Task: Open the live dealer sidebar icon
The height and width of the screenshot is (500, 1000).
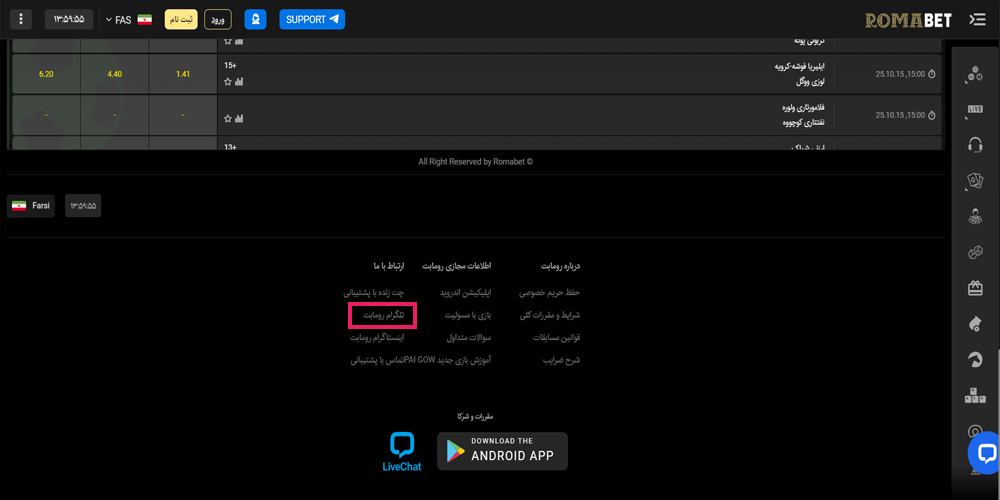Action: [974, 217]
